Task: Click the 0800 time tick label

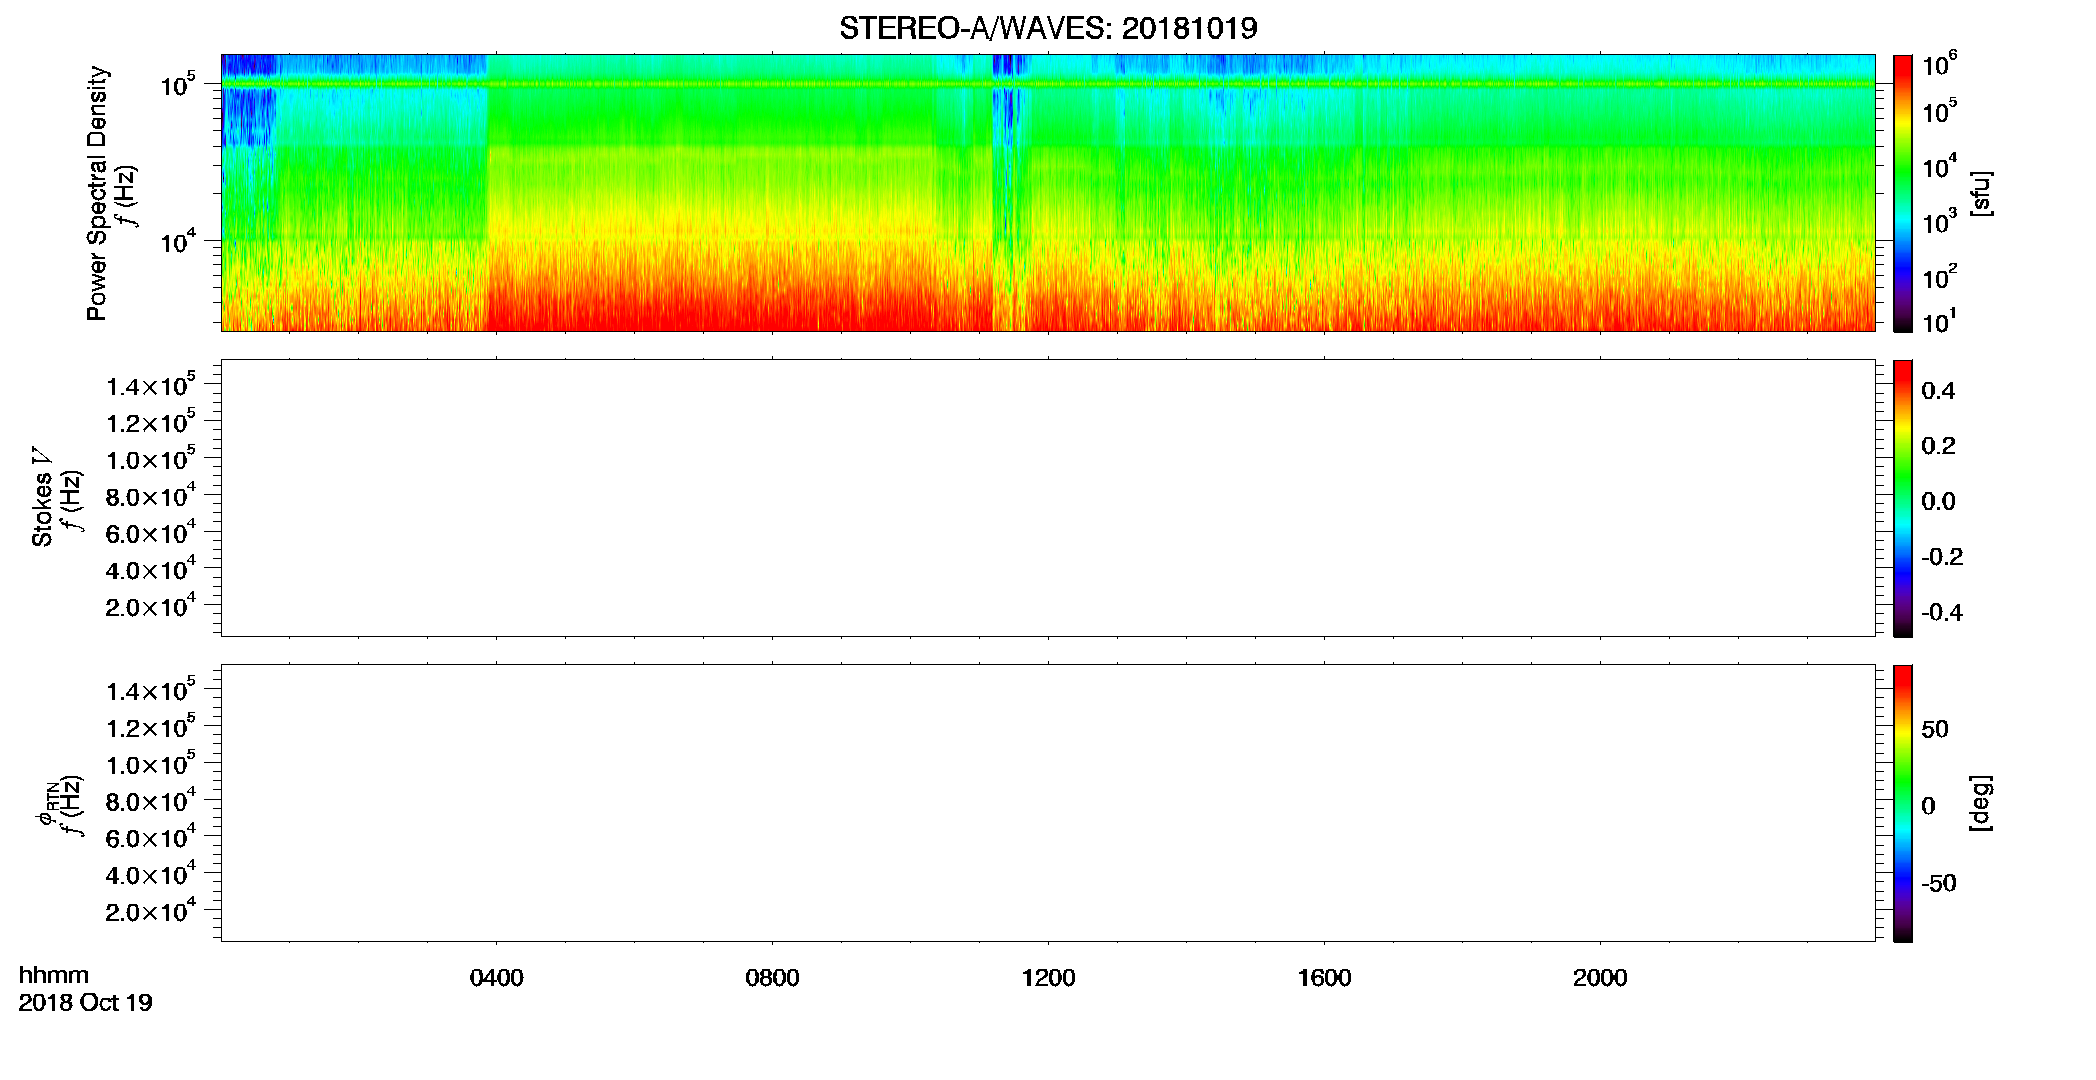Action: tap(772, 978)
